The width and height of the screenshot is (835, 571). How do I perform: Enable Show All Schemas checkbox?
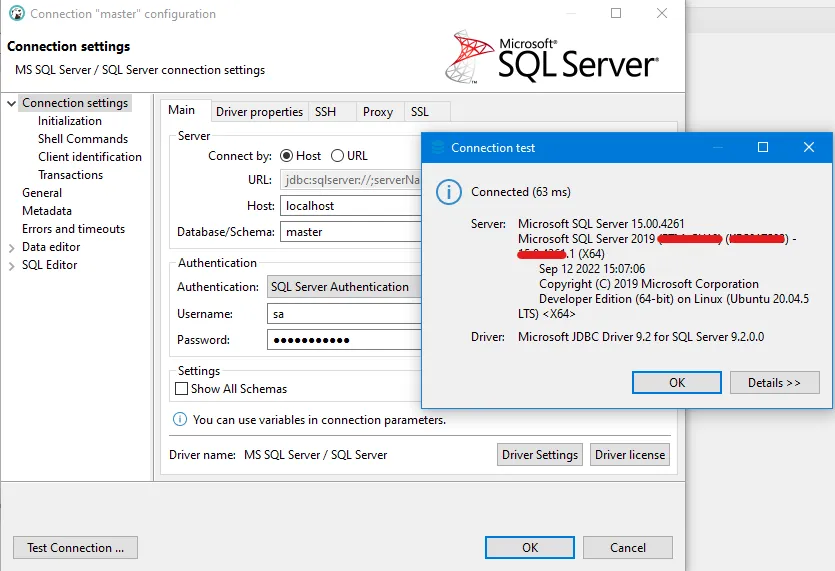pos(181,388)
